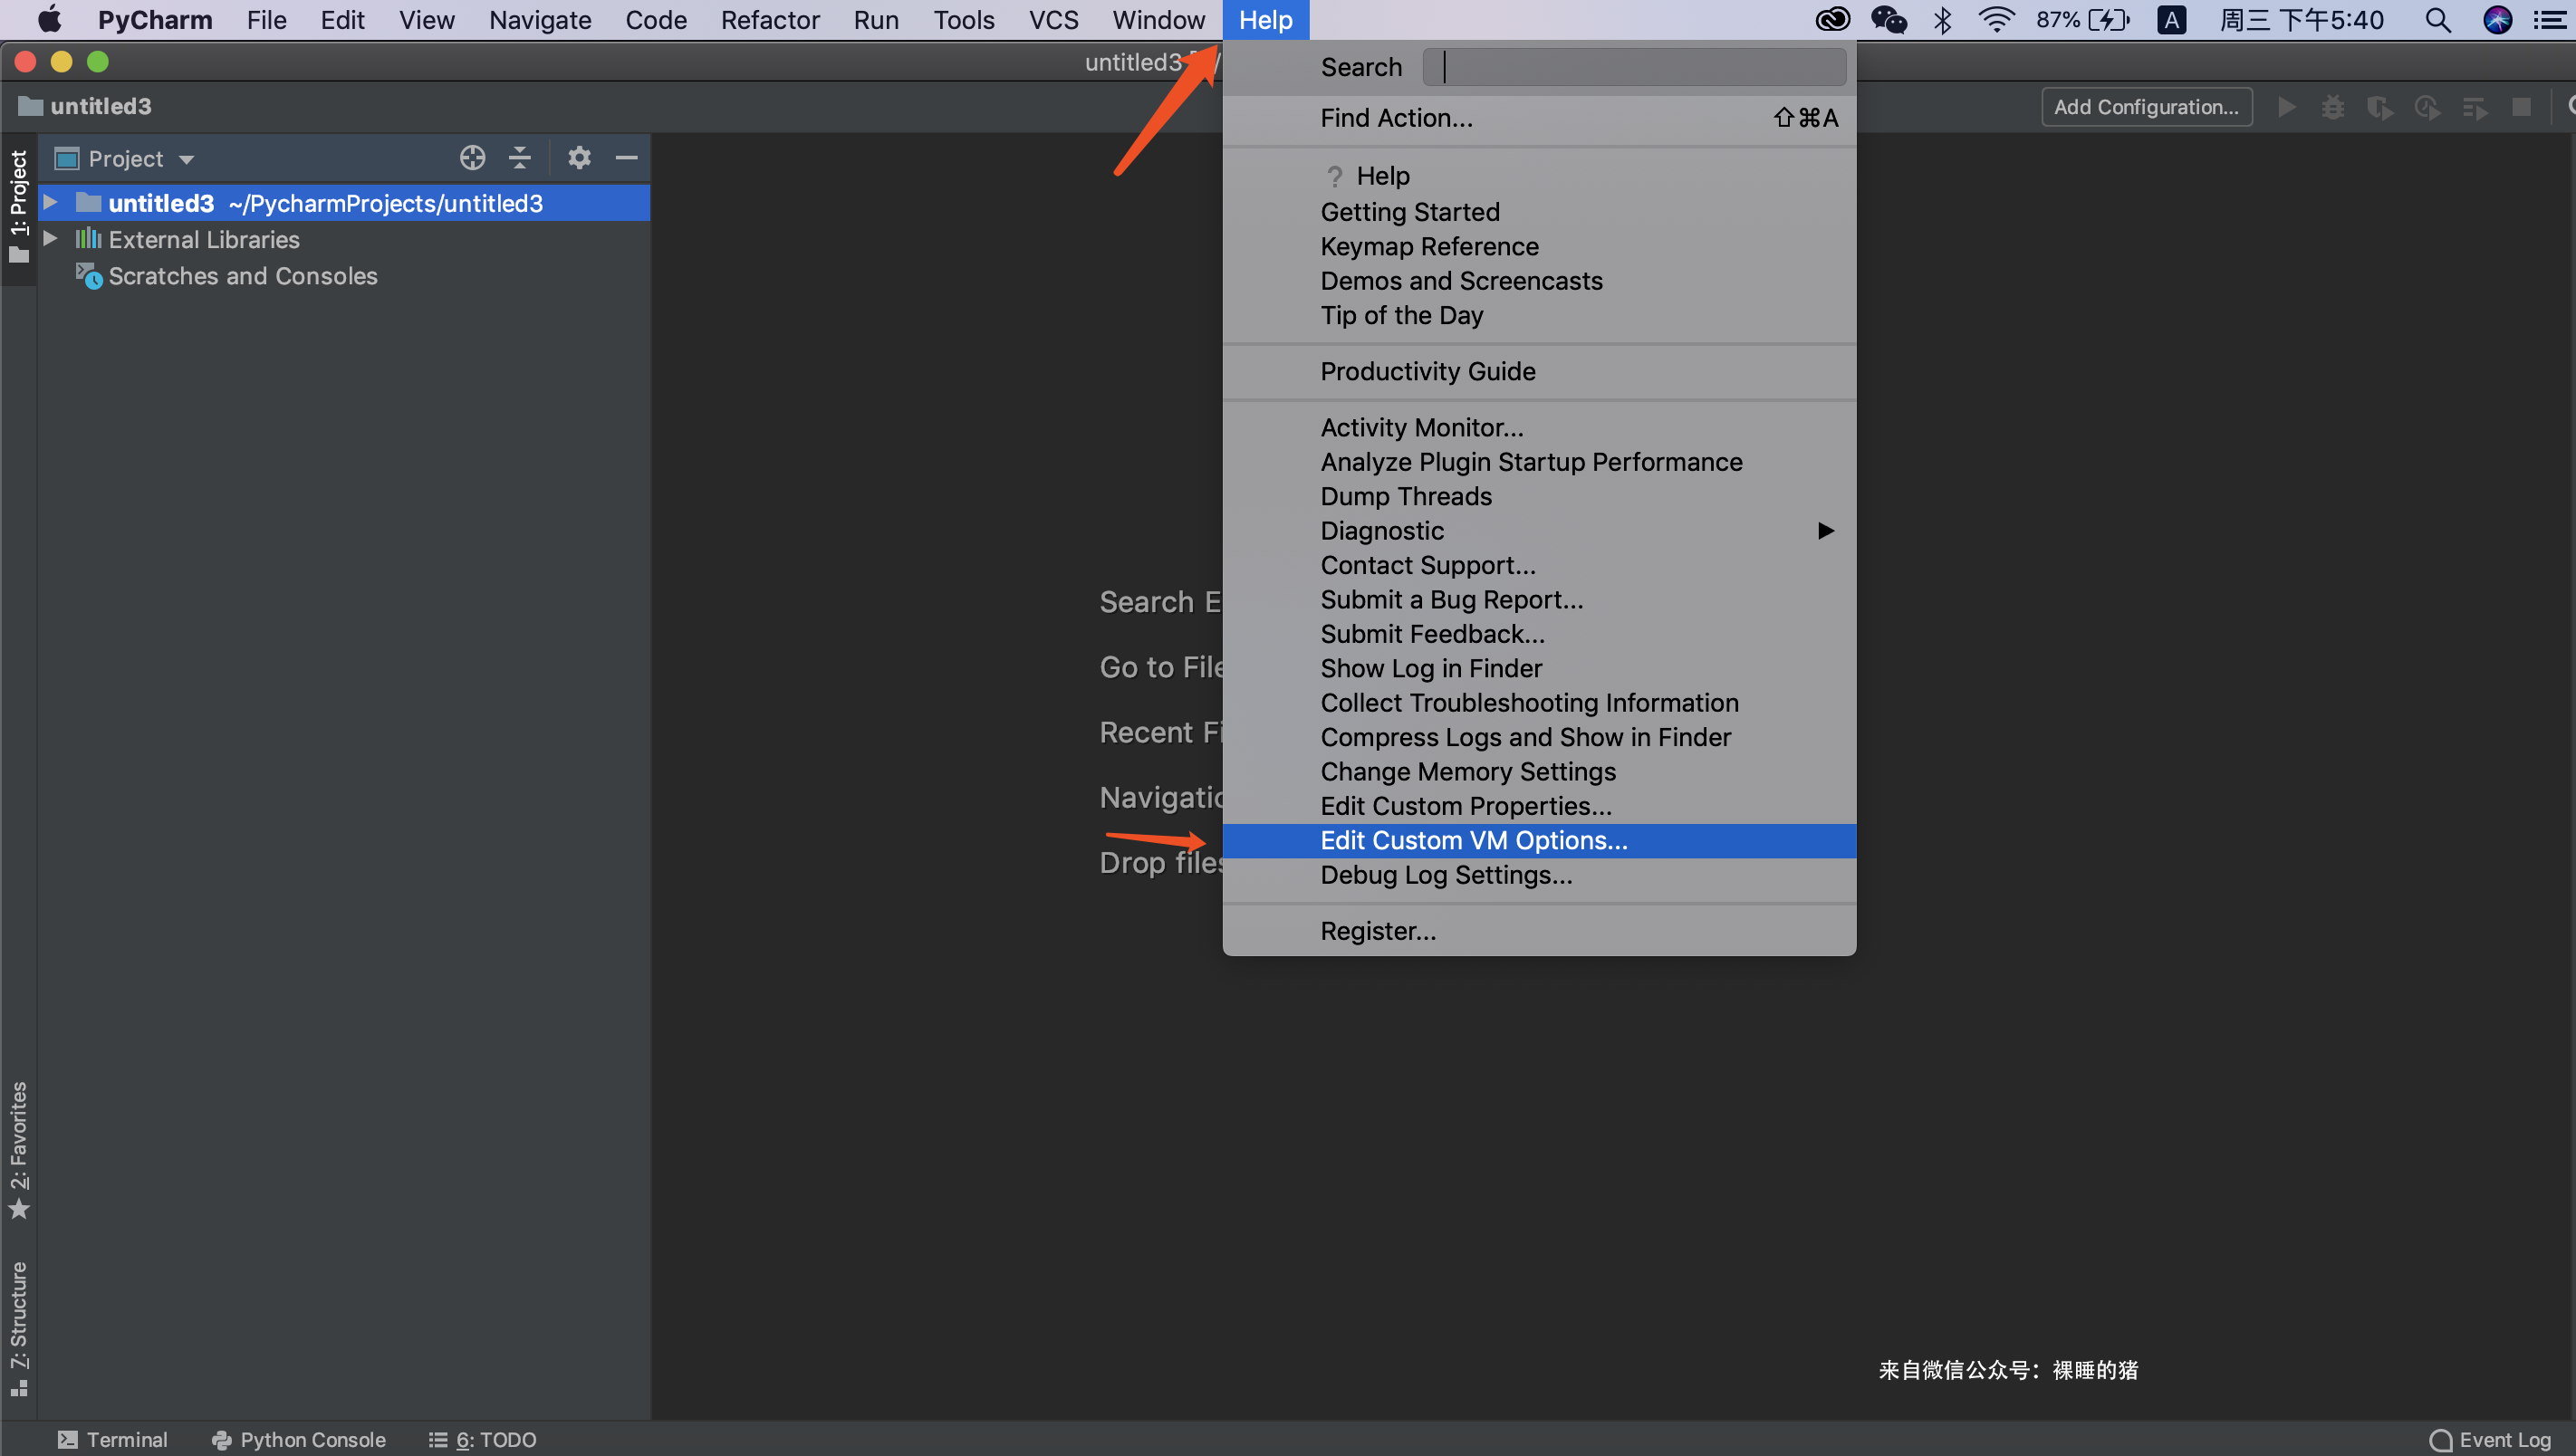Click the Profile icon in toolbar
The image size is (2576, 1456).
point(2428,107)
